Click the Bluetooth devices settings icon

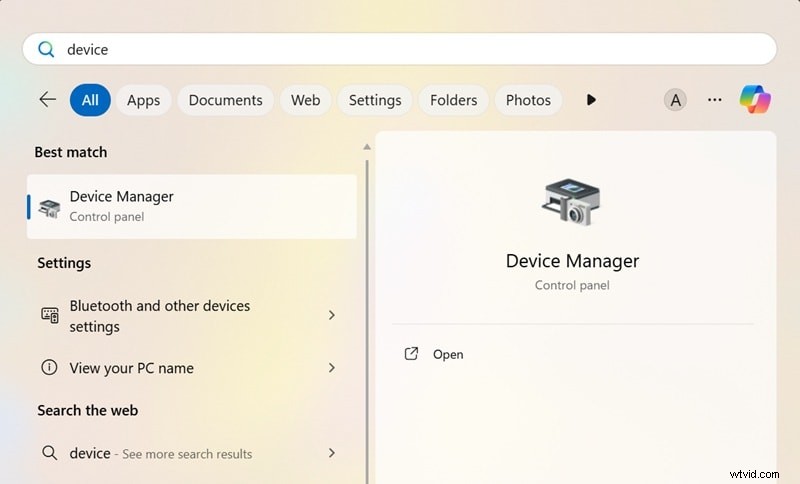point(49,315)
